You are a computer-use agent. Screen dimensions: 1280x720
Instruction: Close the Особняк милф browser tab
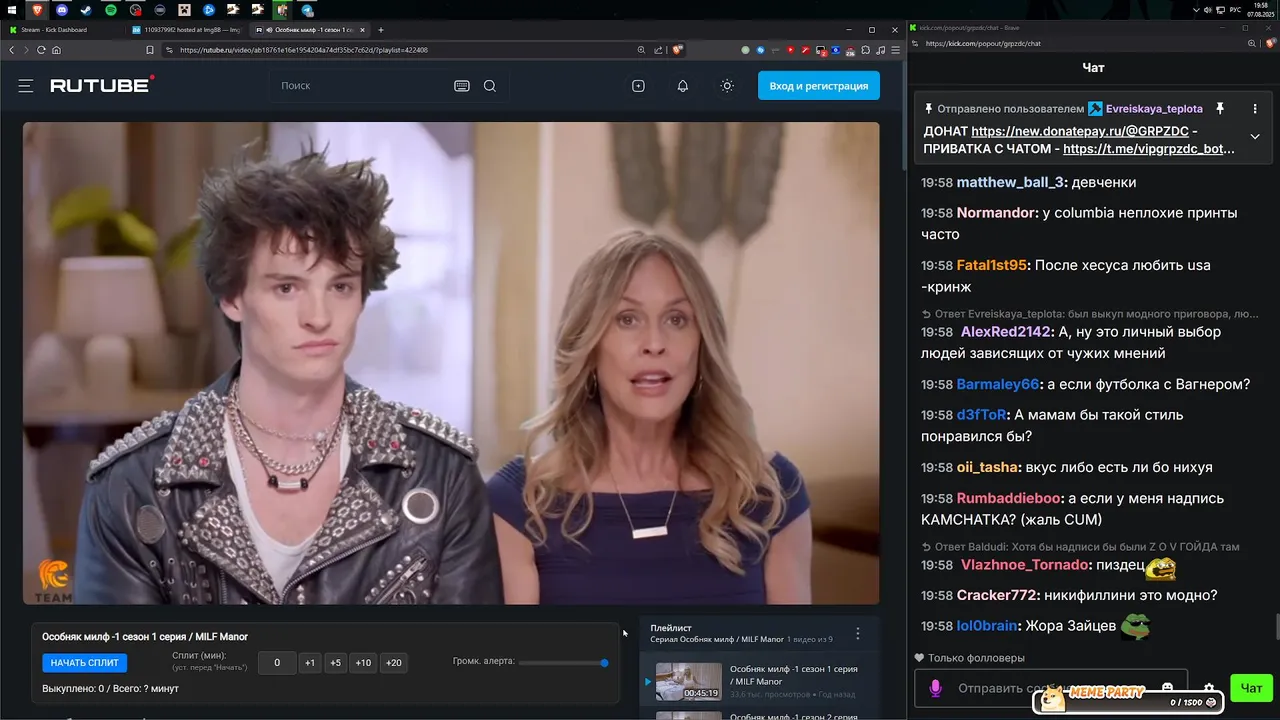coord(364,30)
